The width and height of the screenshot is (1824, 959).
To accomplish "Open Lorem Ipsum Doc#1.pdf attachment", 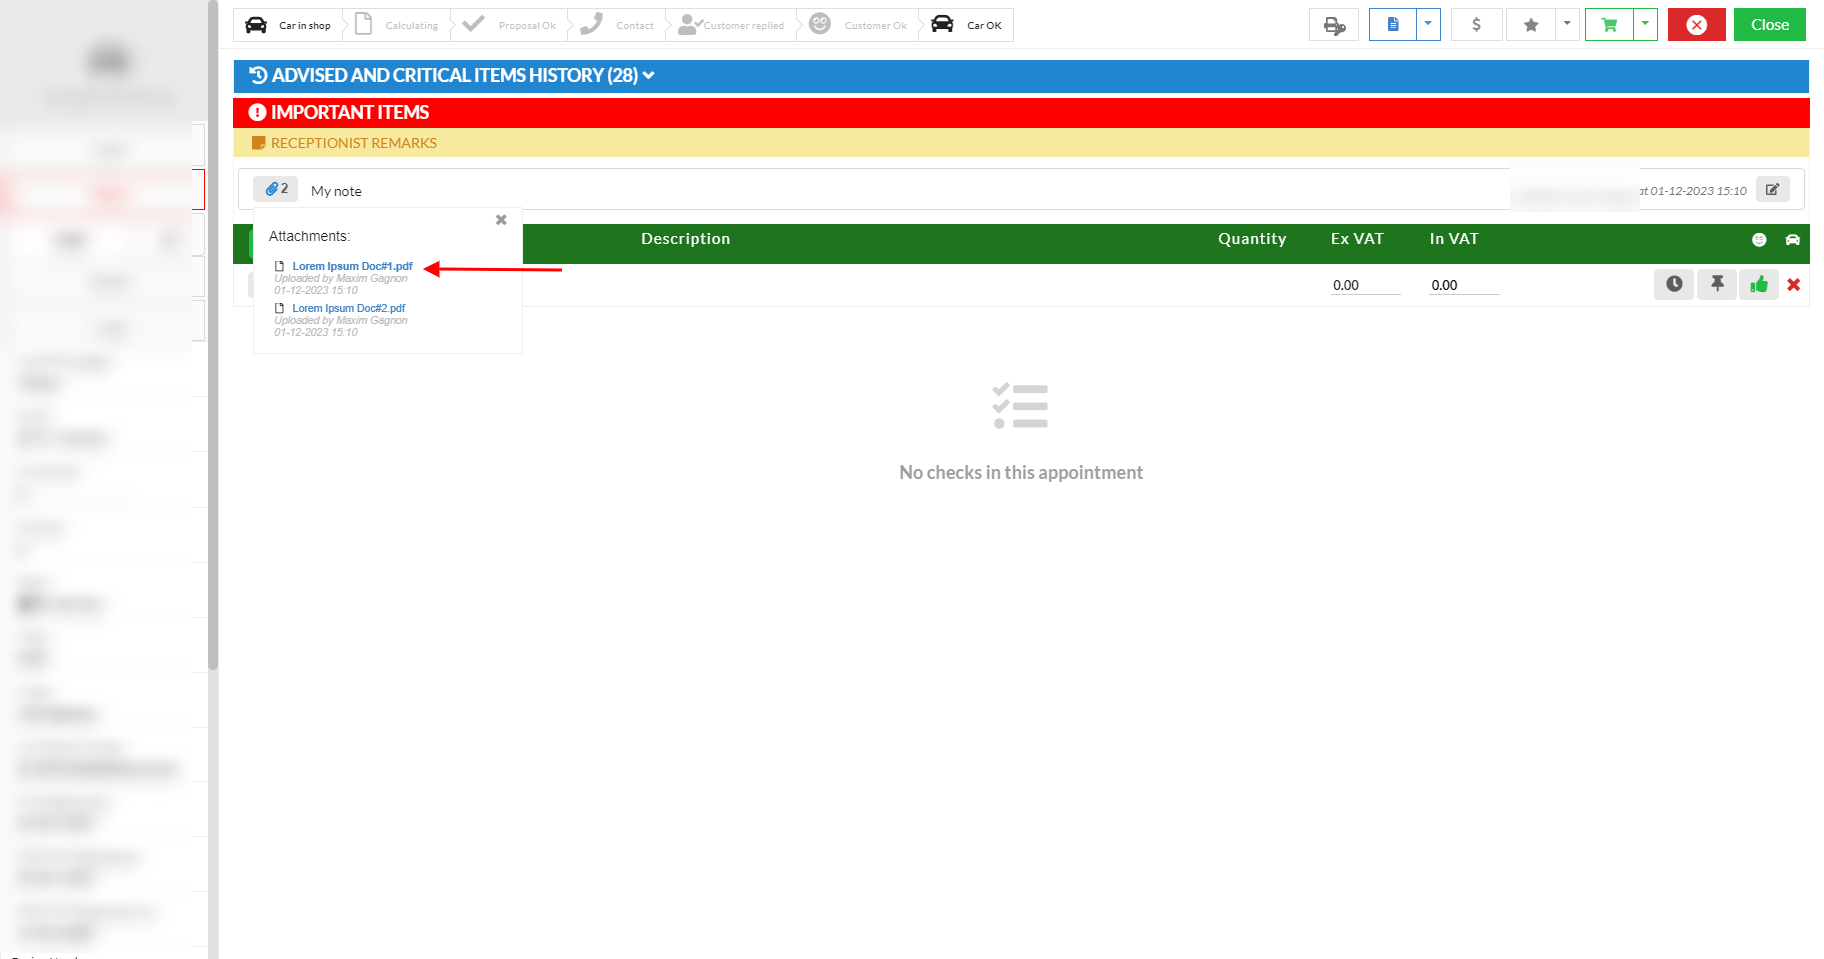I will [x=352, y=266].
